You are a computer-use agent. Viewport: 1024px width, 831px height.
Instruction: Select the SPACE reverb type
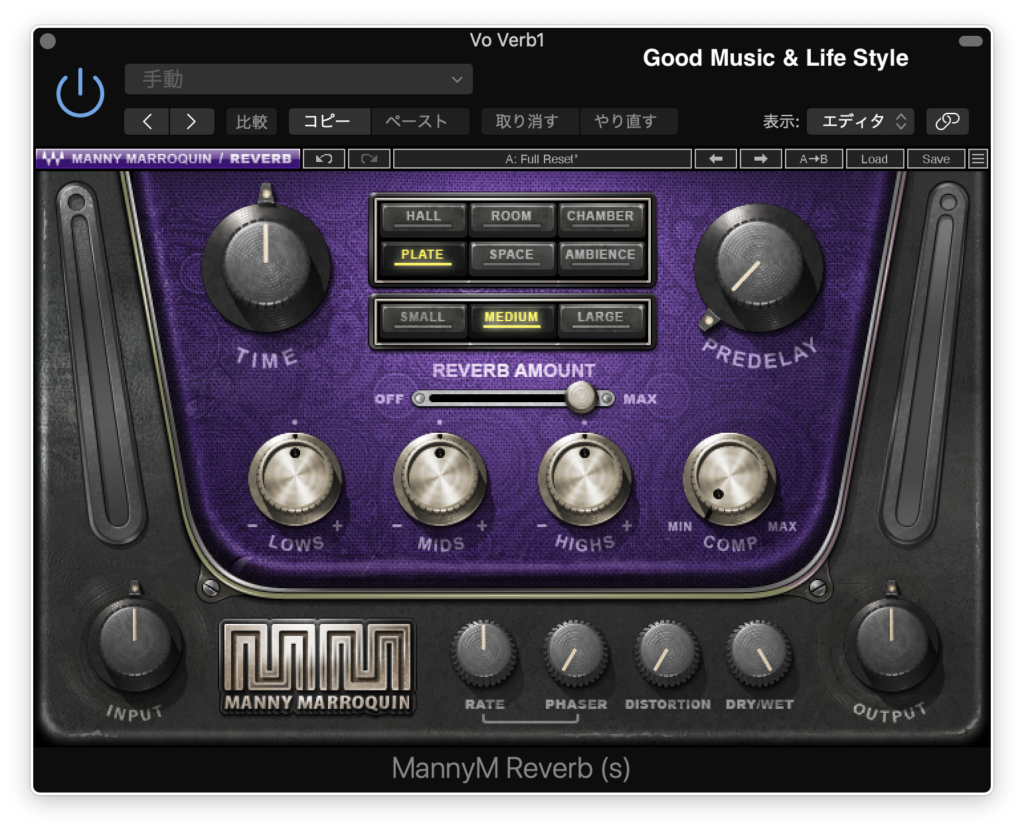511,255
